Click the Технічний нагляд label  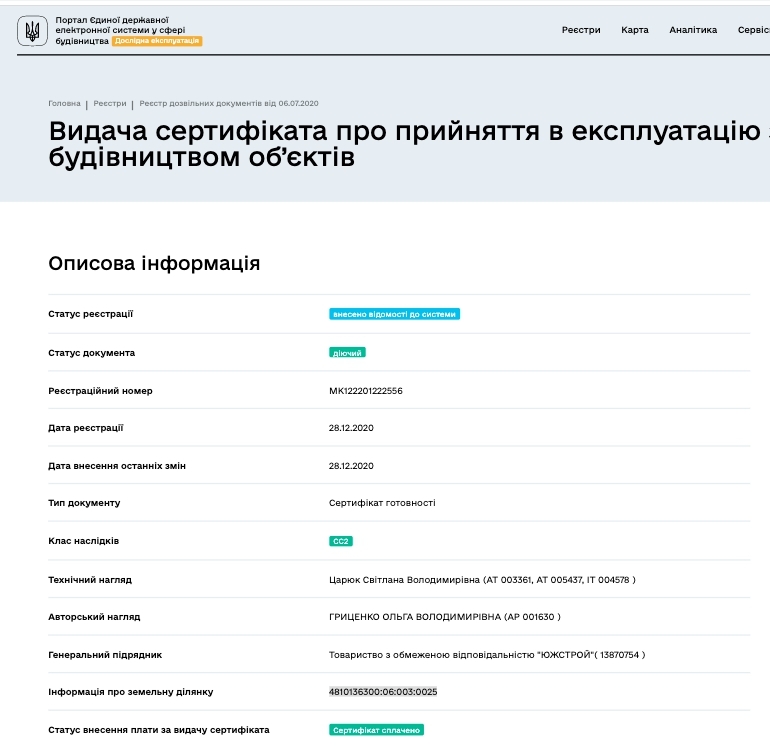tap(90, 580)
